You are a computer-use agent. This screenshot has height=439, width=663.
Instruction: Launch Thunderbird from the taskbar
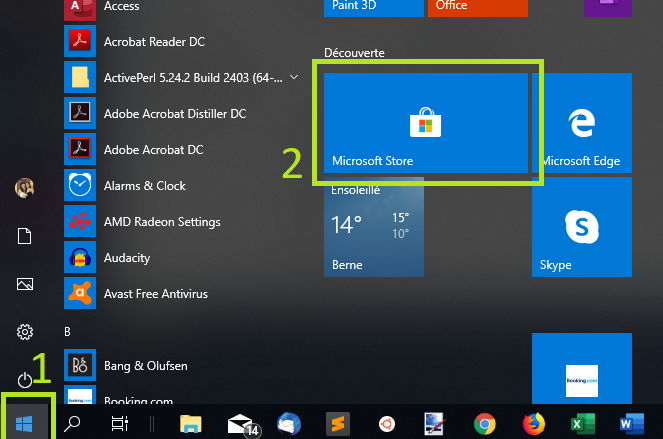289,424
